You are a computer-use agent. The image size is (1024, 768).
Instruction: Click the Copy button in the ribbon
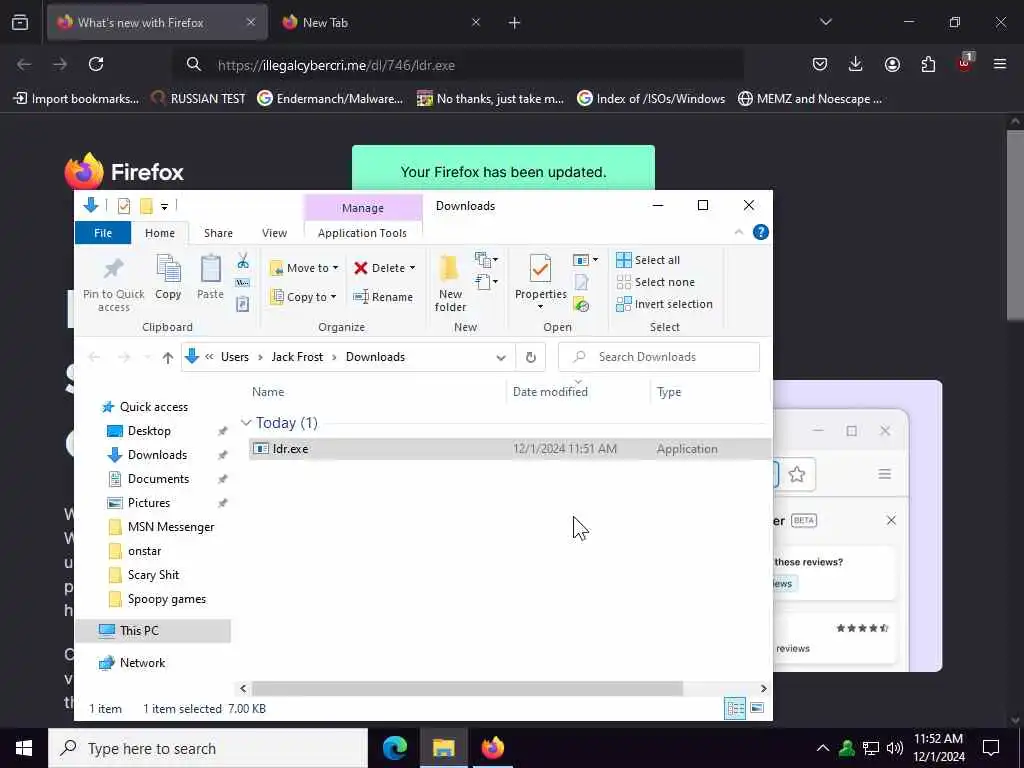click(168, 278)
